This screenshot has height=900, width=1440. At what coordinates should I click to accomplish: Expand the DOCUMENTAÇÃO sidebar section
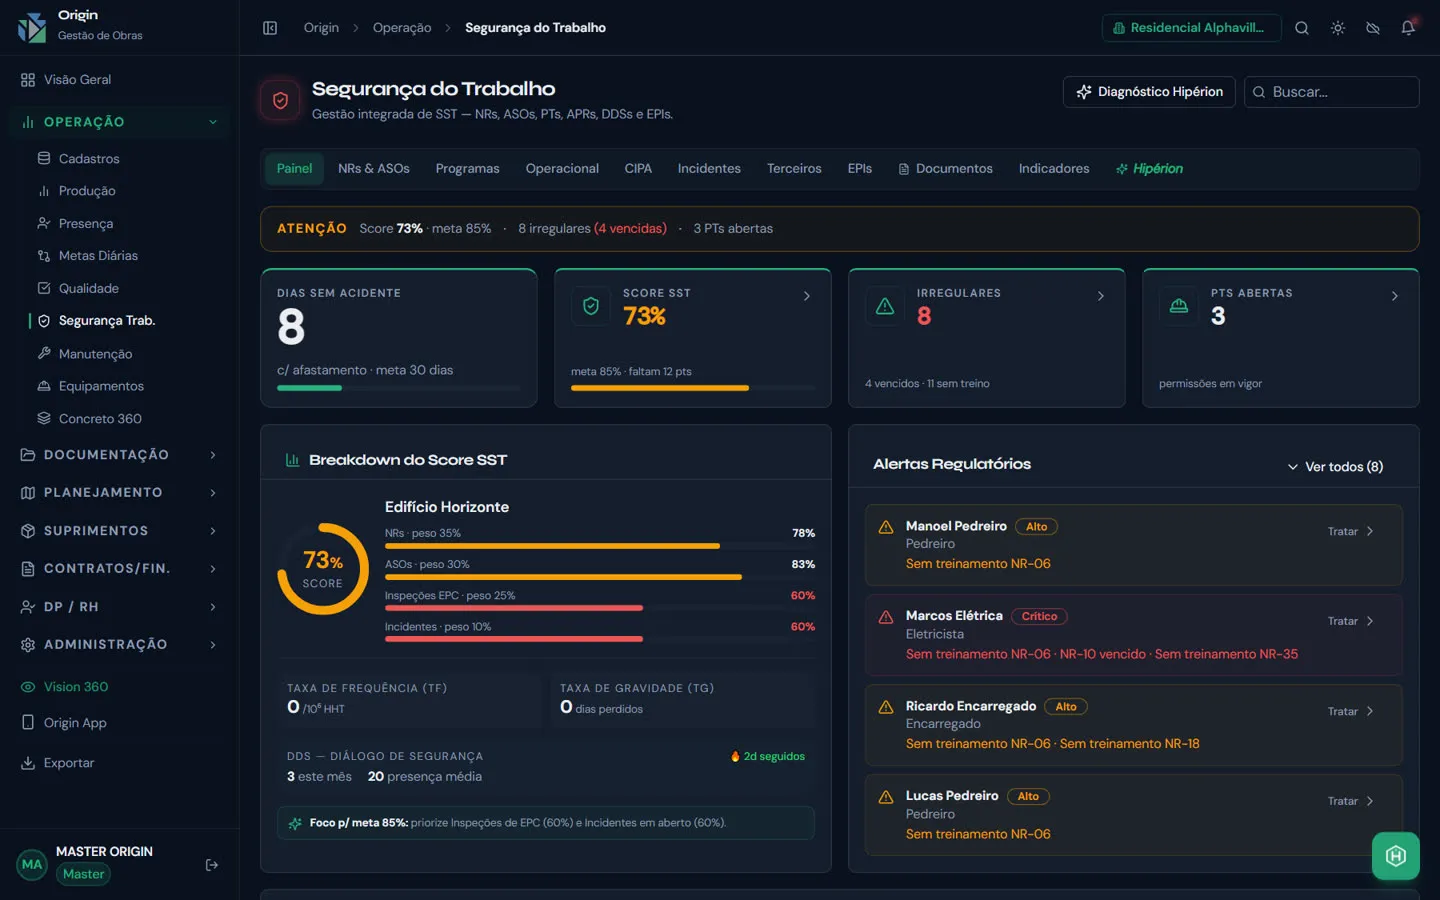coord(120,455)
